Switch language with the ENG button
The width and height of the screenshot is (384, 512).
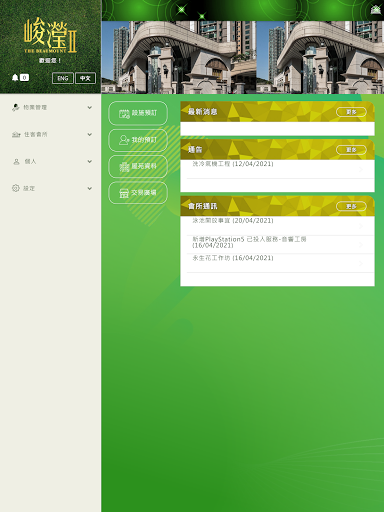pyautogui.click(x=63, y=78)
